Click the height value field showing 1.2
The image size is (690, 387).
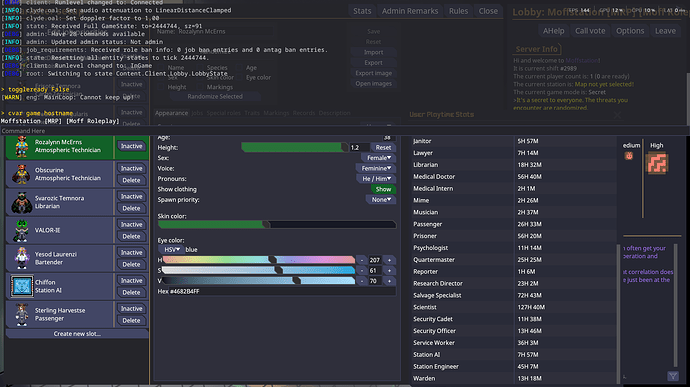pos(359,147)
